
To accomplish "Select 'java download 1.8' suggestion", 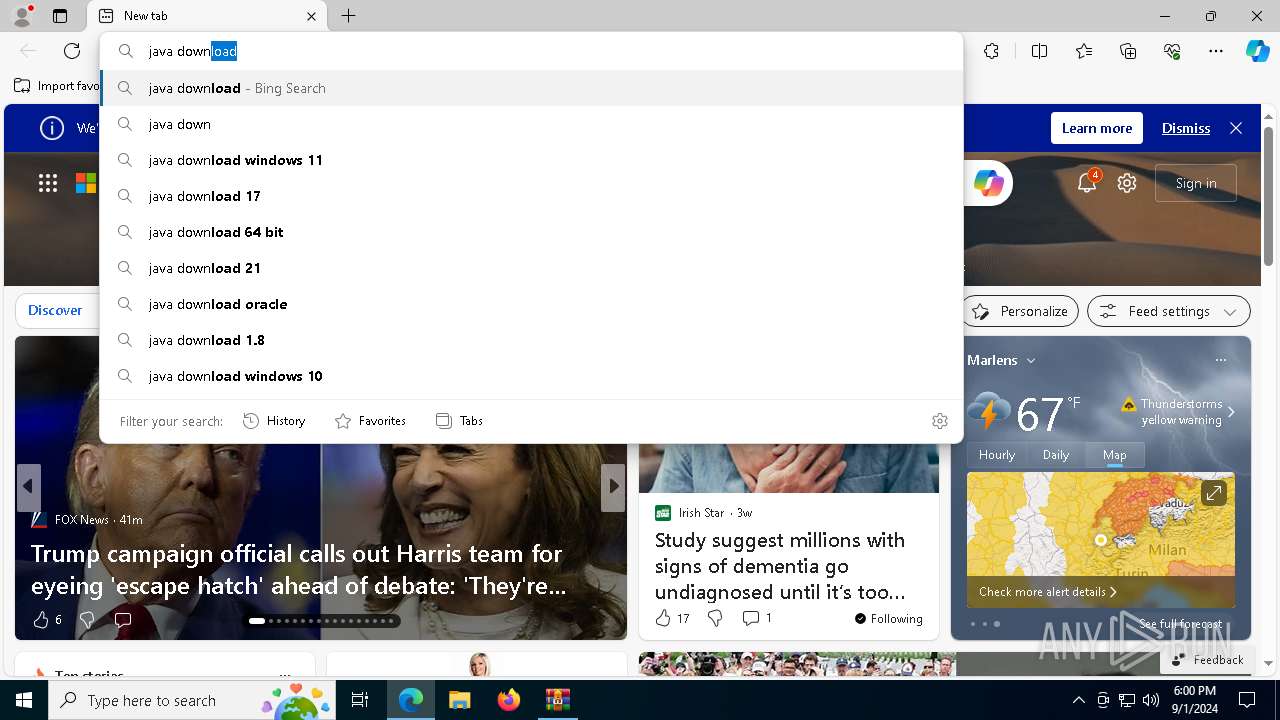I will 532,340.
